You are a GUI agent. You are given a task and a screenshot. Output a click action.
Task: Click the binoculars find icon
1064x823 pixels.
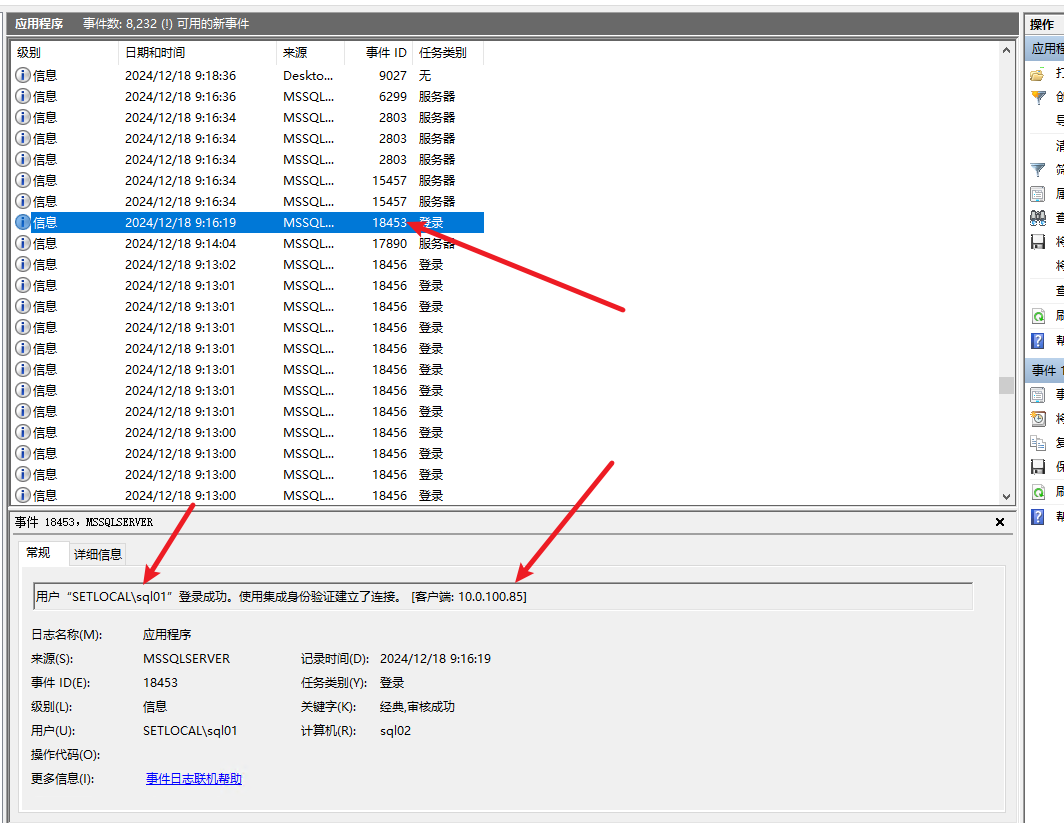pyautogui.click(x=1038, y=218)
